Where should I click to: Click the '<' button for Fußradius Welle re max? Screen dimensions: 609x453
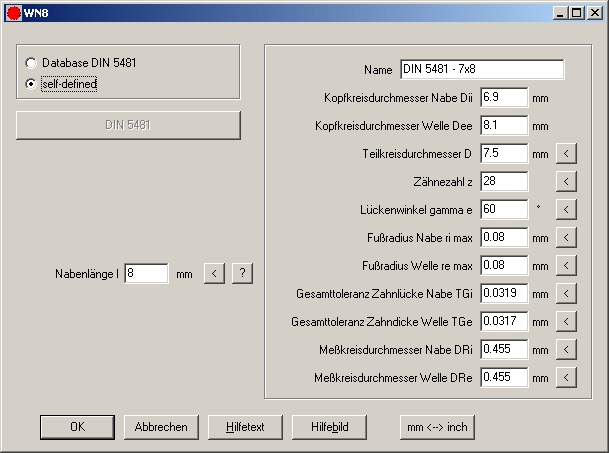[566, 266]
